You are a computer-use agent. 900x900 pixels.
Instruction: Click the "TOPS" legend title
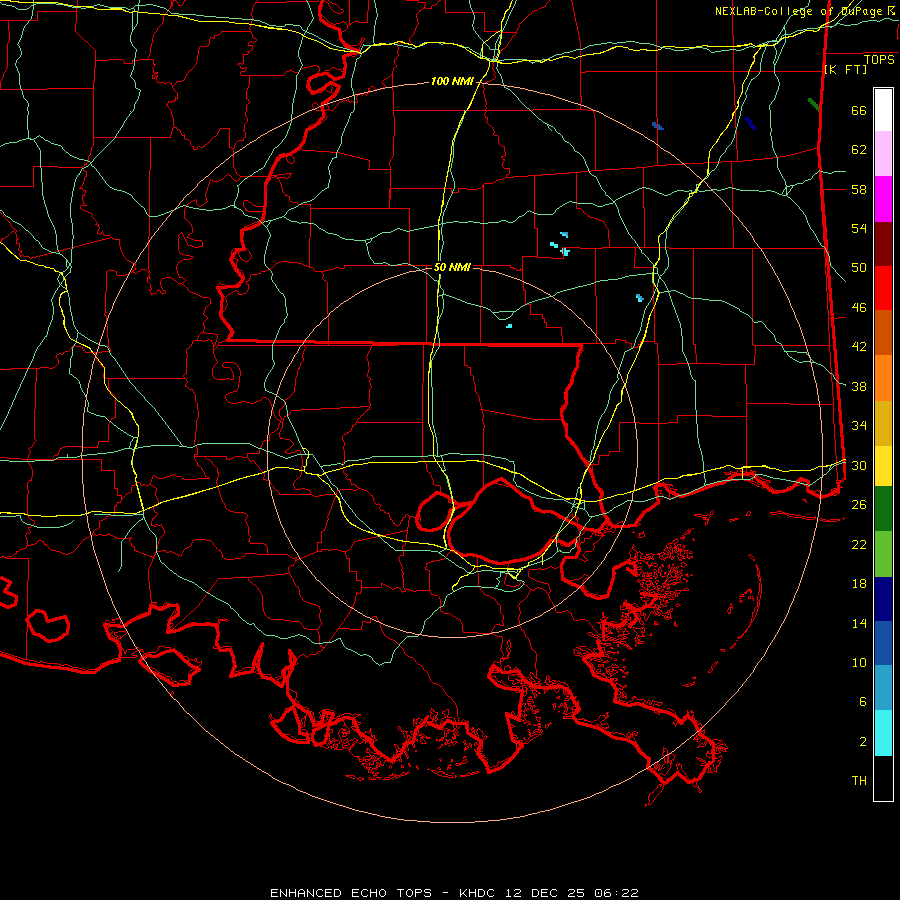pos(879,60)
